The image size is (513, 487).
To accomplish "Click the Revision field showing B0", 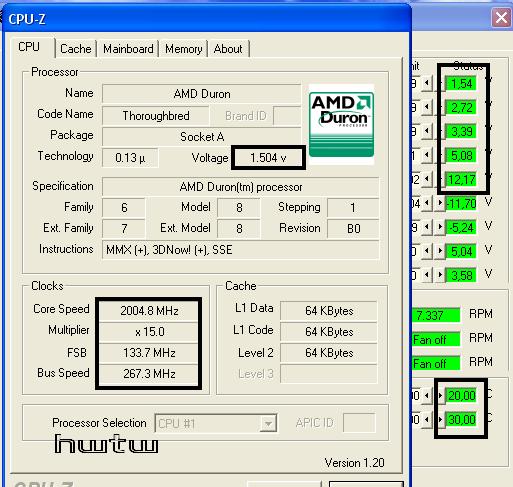I will pos(353,229).
